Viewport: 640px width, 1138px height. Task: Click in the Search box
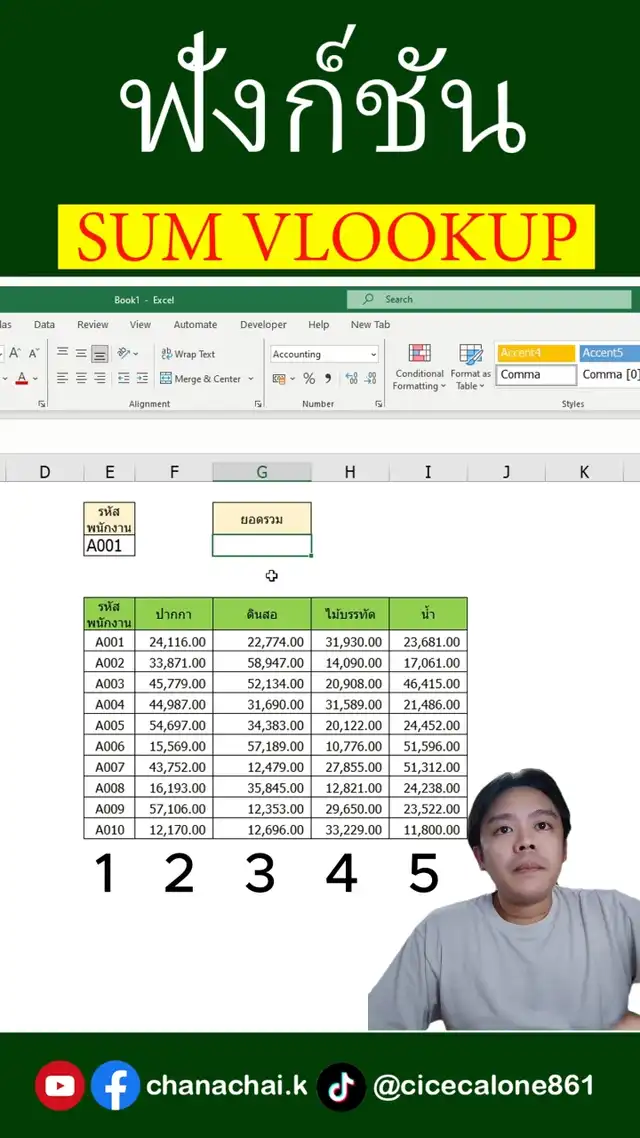pos(490,299)
